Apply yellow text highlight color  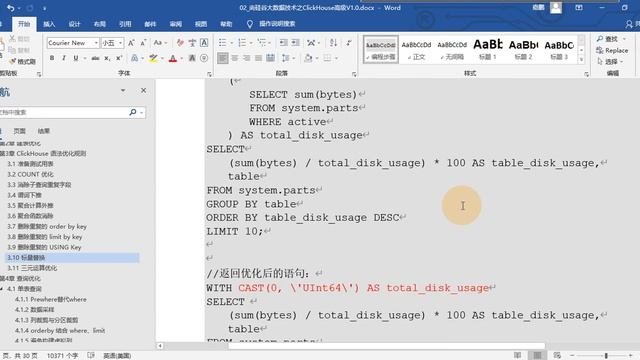click(x=153, y=58)
